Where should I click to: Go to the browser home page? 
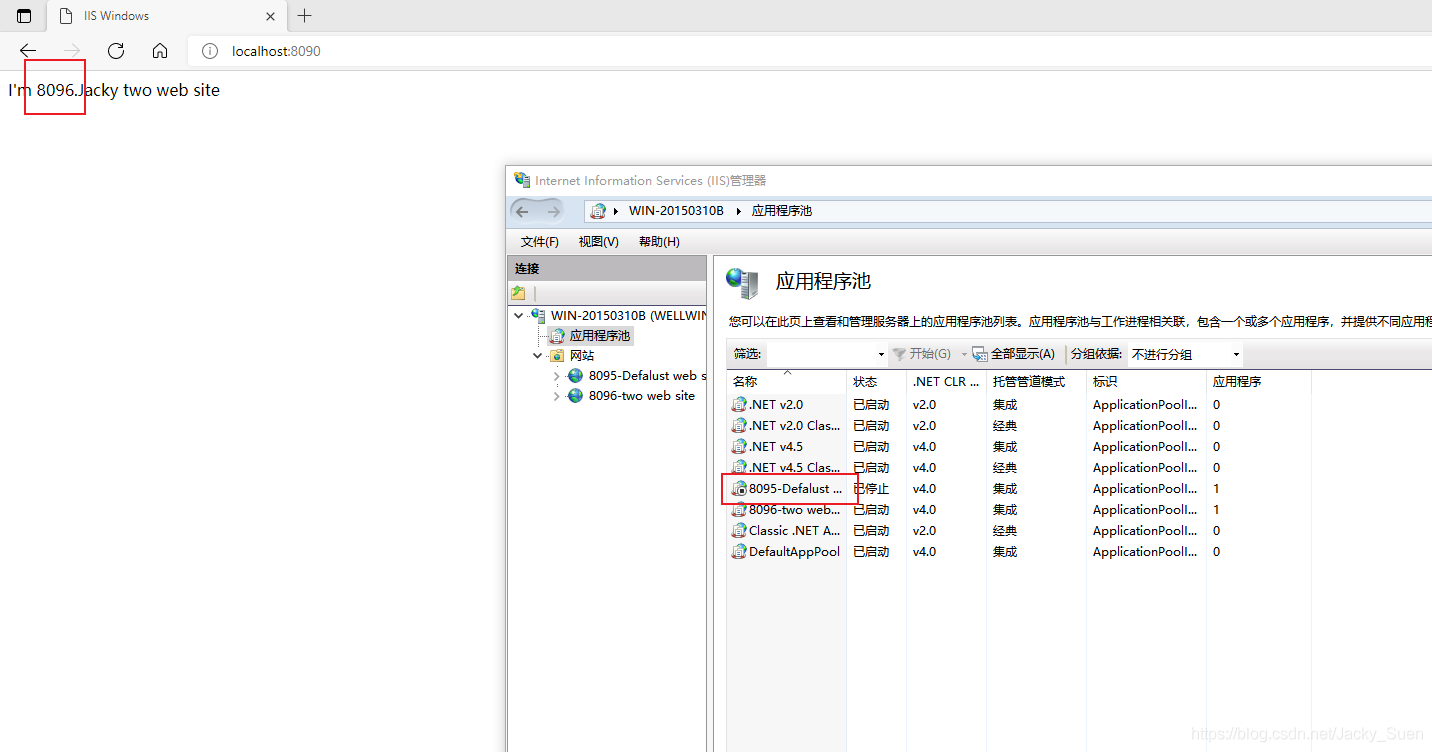[x=160, y=51]
